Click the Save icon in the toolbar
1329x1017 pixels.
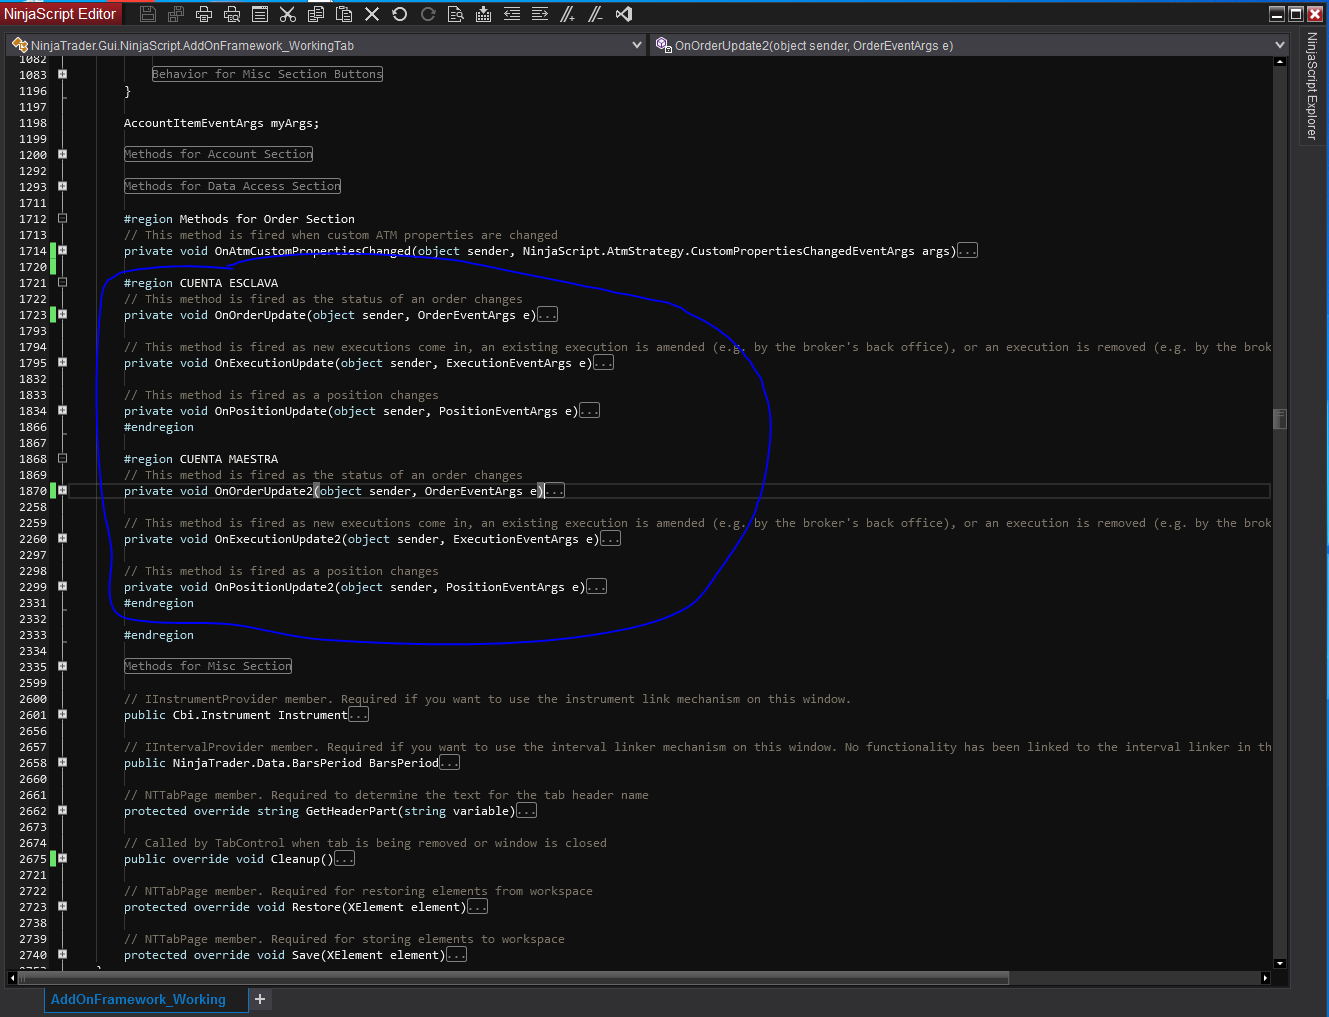[x=148, y=14]
